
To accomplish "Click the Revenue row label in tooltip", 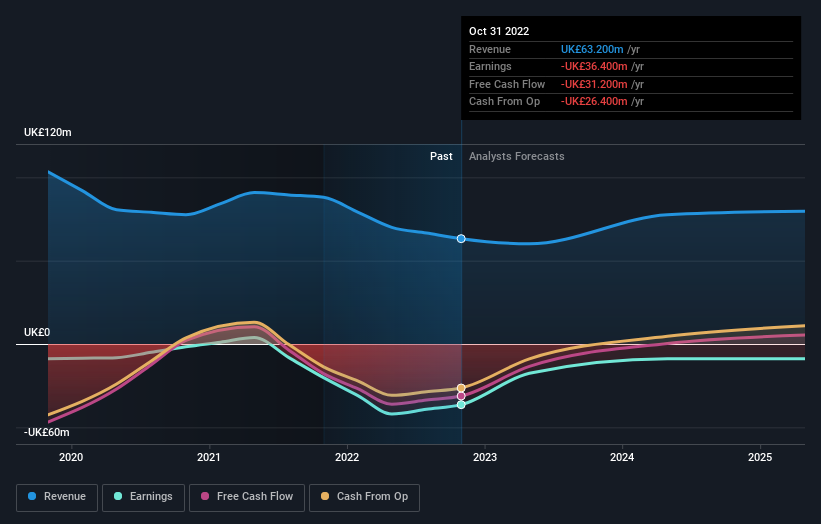I will 490,49.
